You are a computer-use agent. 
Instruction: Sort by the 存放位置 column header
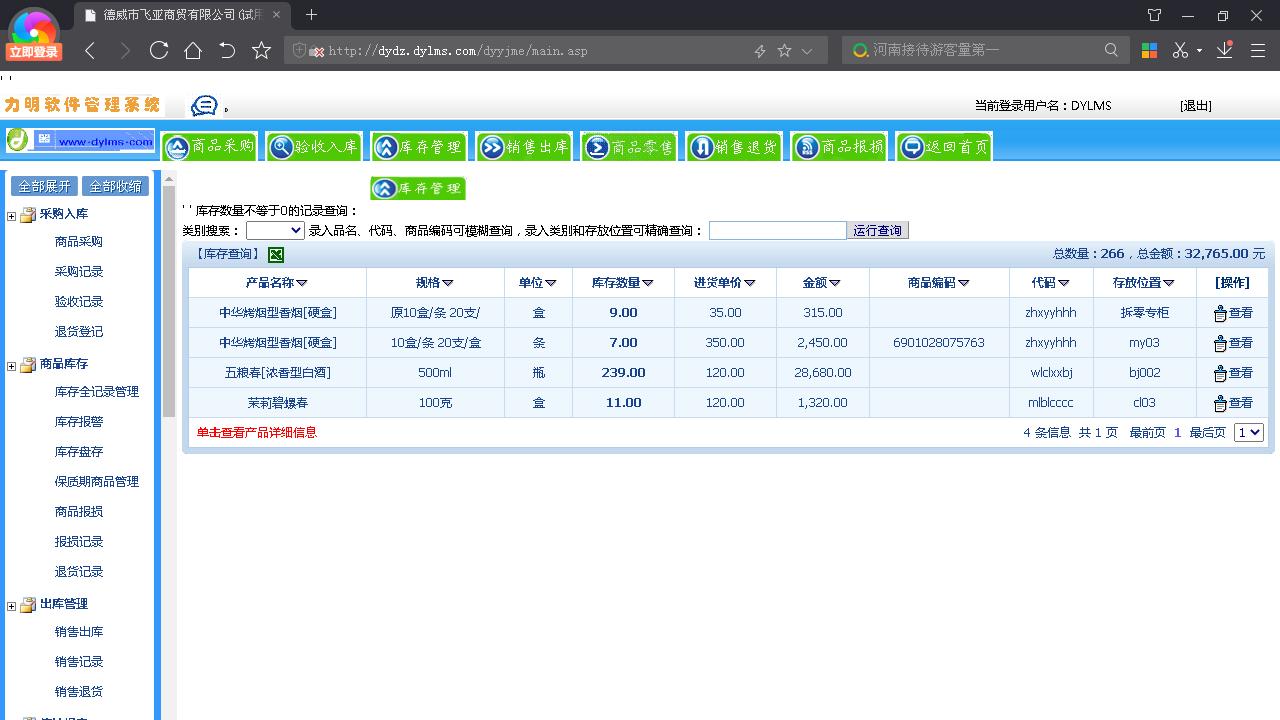coord(1143,283)
